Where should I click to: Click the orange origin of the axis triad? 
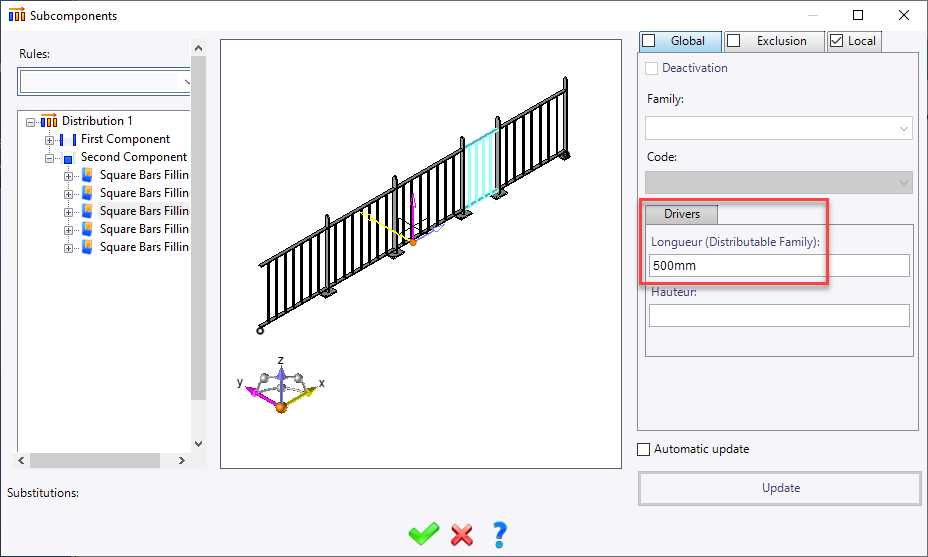[281, 407]
